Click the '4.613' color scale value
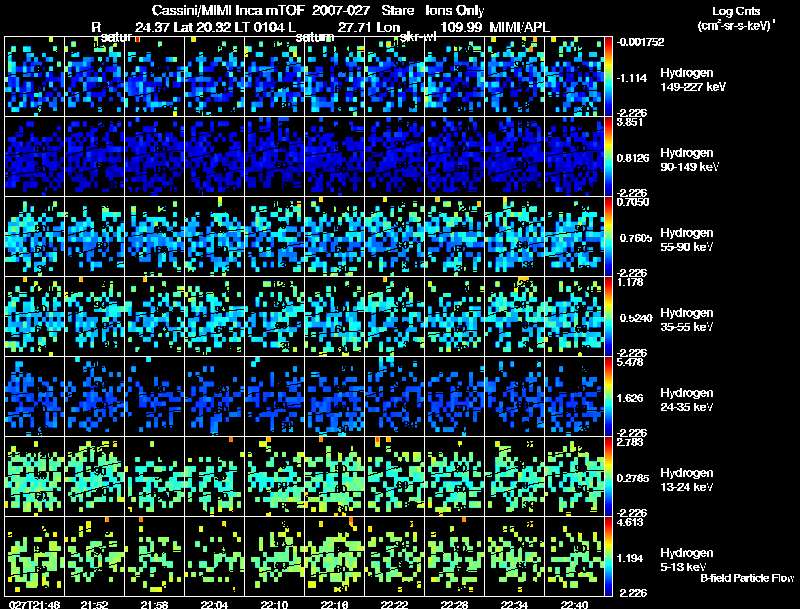The width and height of the screenshot is (800, 609). point(630,523)
